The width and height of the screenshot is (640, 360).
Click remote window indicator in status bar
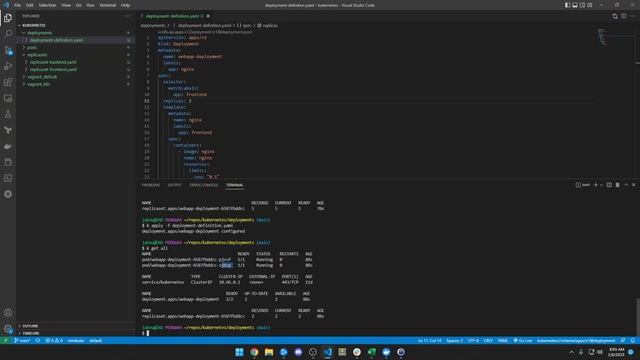click(x=5, y=340)
